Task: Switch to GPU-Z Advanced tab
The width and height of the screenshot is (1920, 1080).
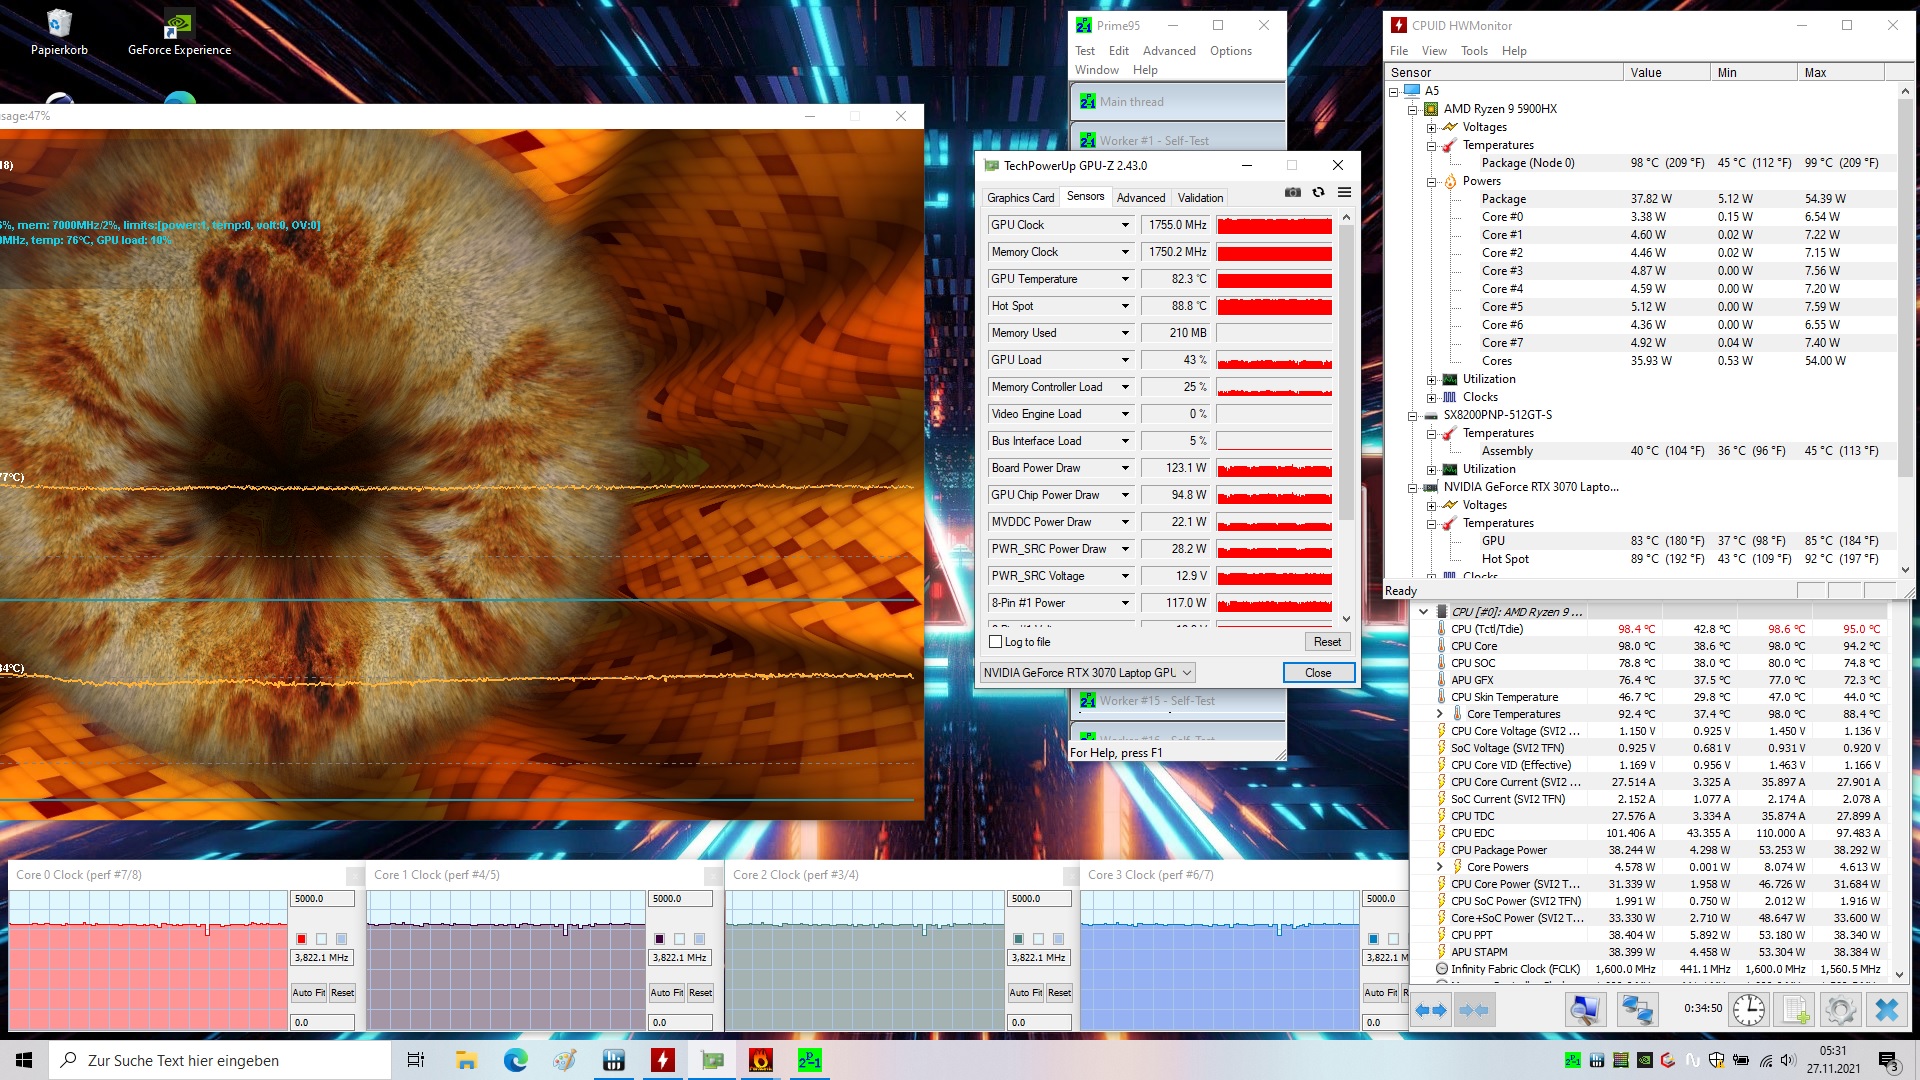Action: [x=1140, y=198]
